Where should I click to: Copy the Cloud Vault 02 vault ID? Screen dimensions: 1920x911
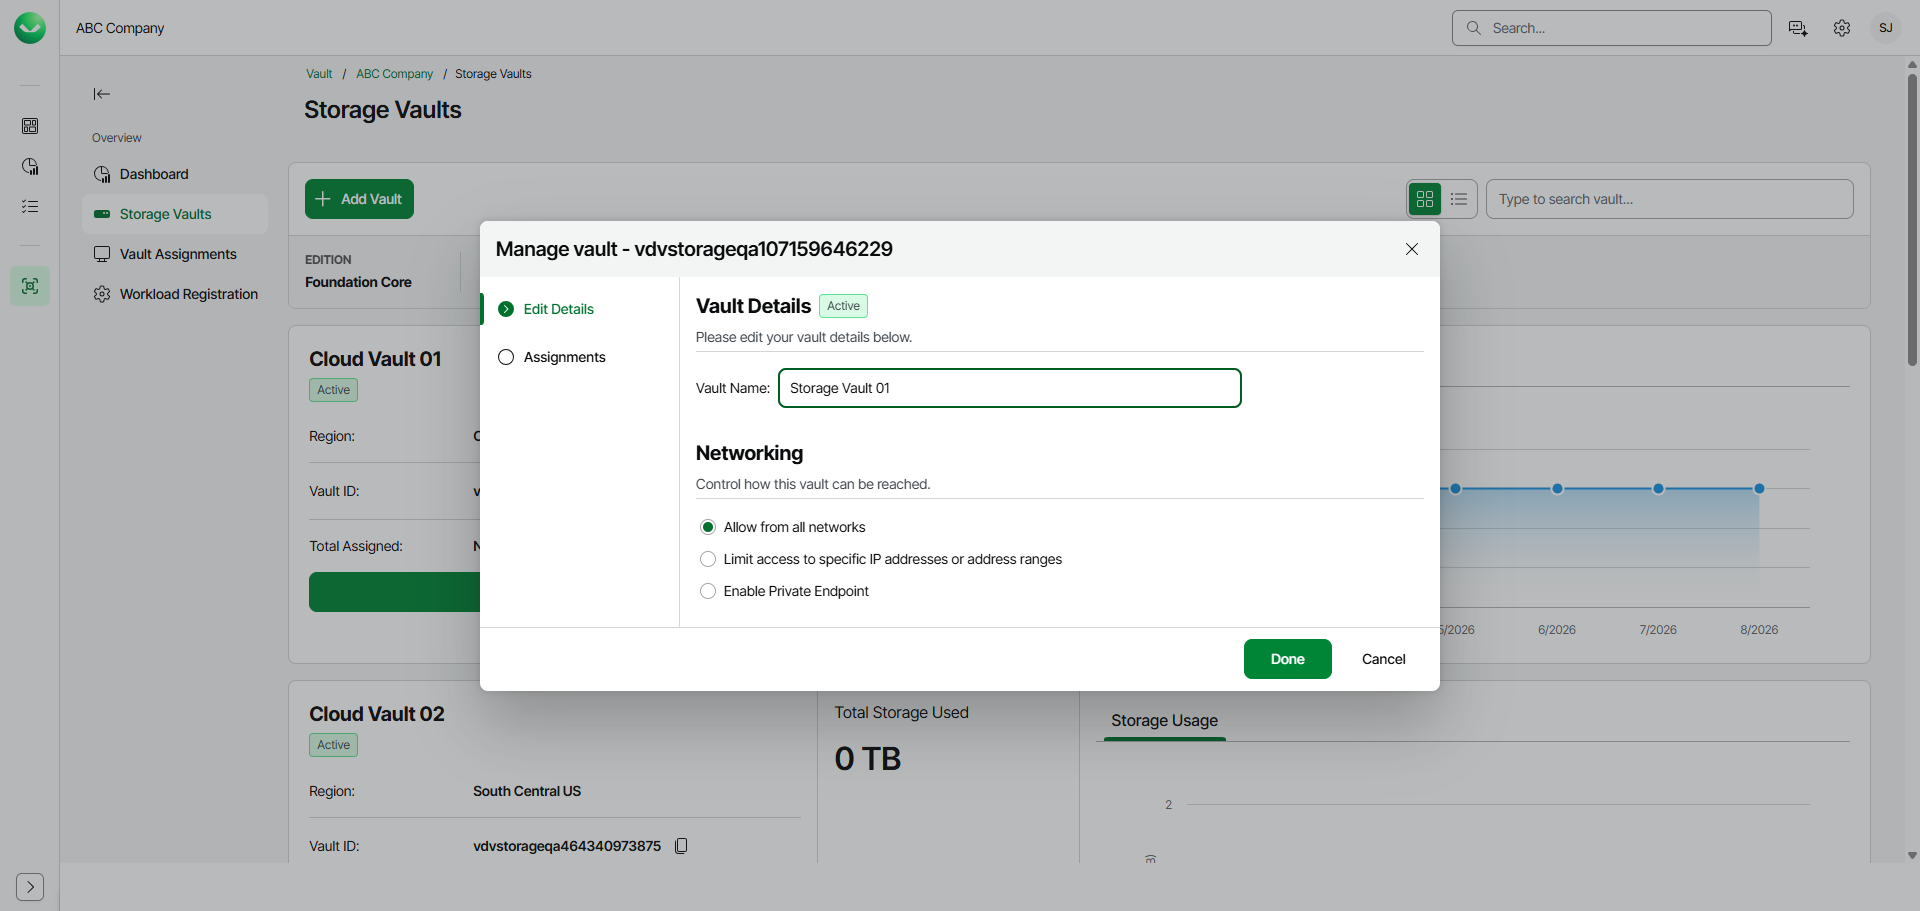point(681,846)
